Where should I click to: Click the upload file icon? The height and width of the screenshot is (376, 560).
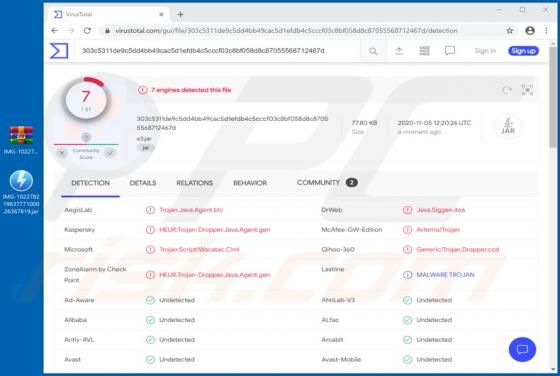399,51
